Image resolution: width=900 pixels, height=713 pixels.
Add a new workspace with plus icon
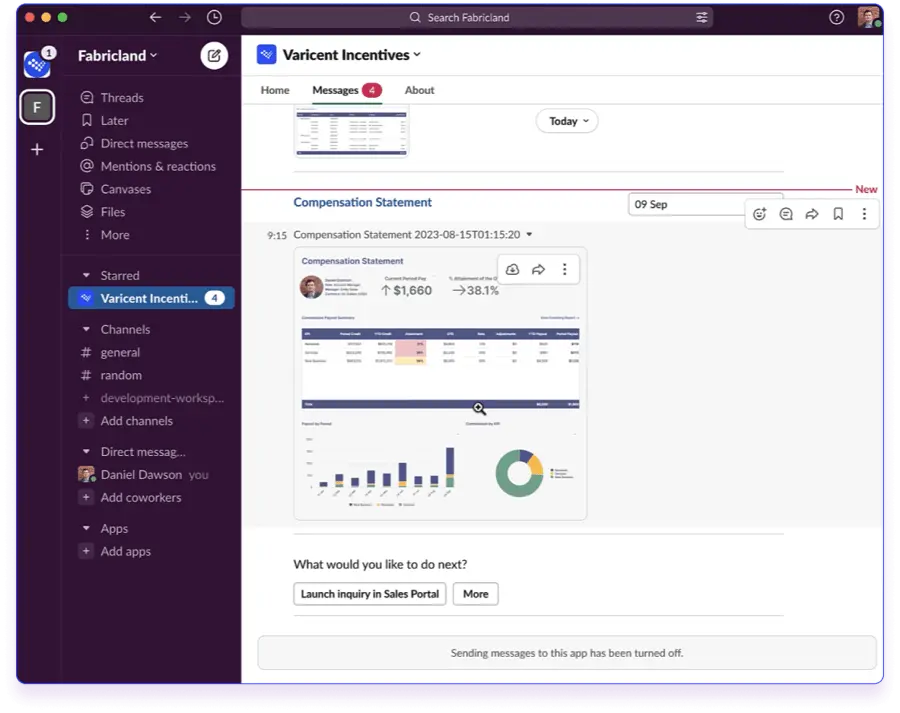[37, 150]
